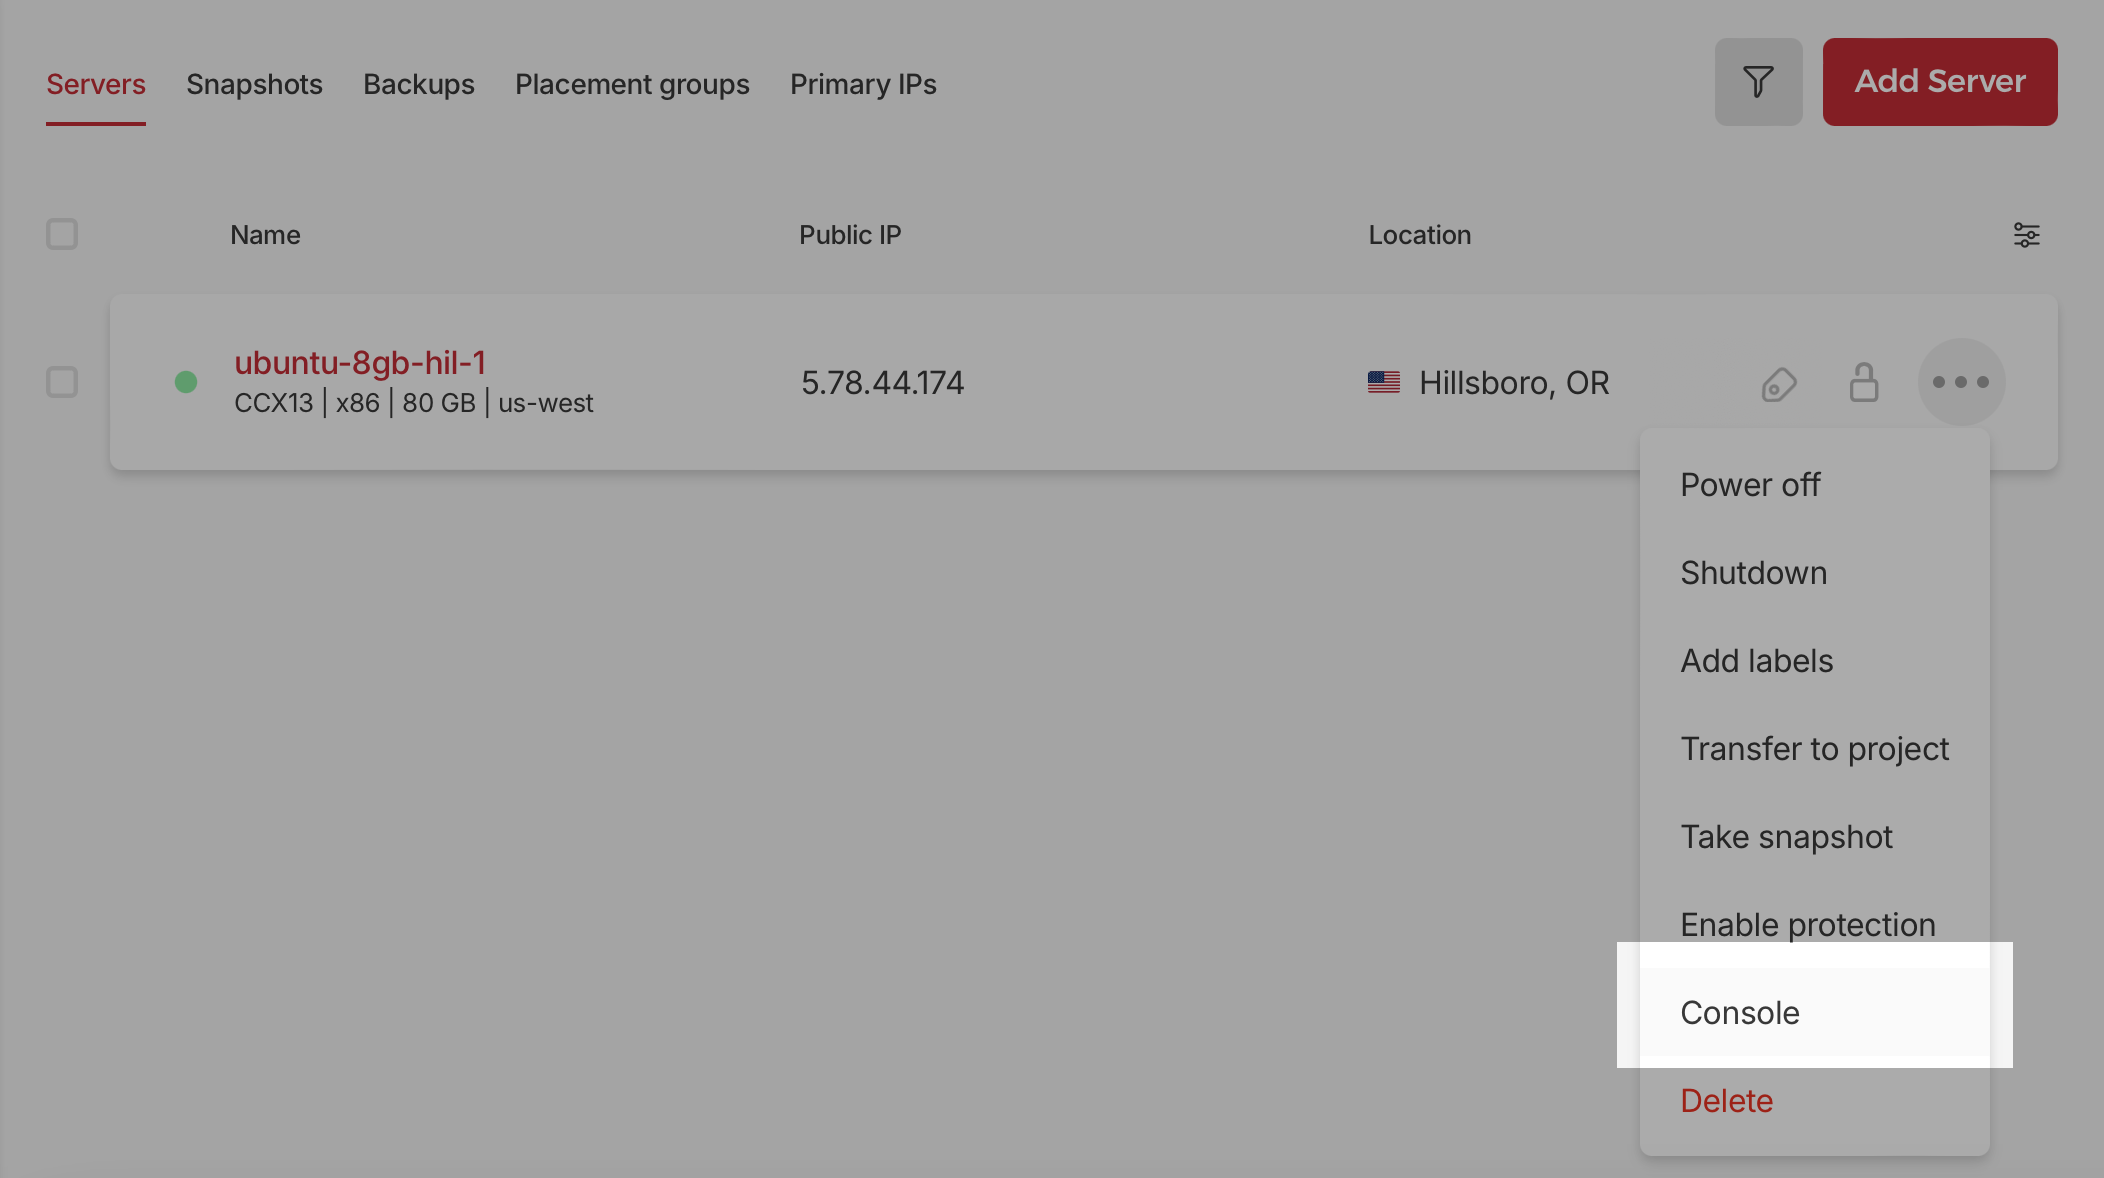The image size is (2104, 1178).
Task: Click the US flag location icon
Action: 1384,382
